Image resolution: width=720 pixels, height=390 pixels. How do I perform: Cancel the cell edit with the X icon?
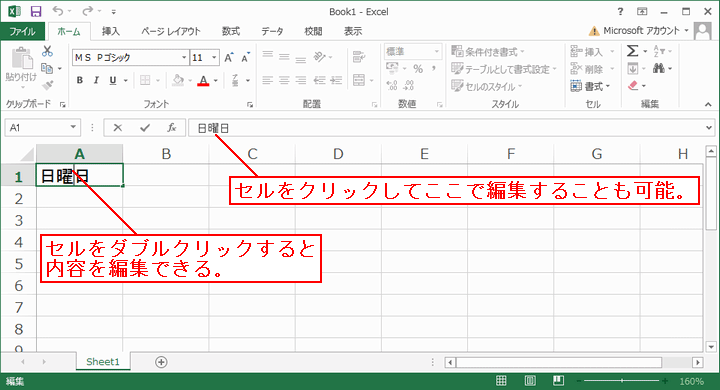click(118, 128)
